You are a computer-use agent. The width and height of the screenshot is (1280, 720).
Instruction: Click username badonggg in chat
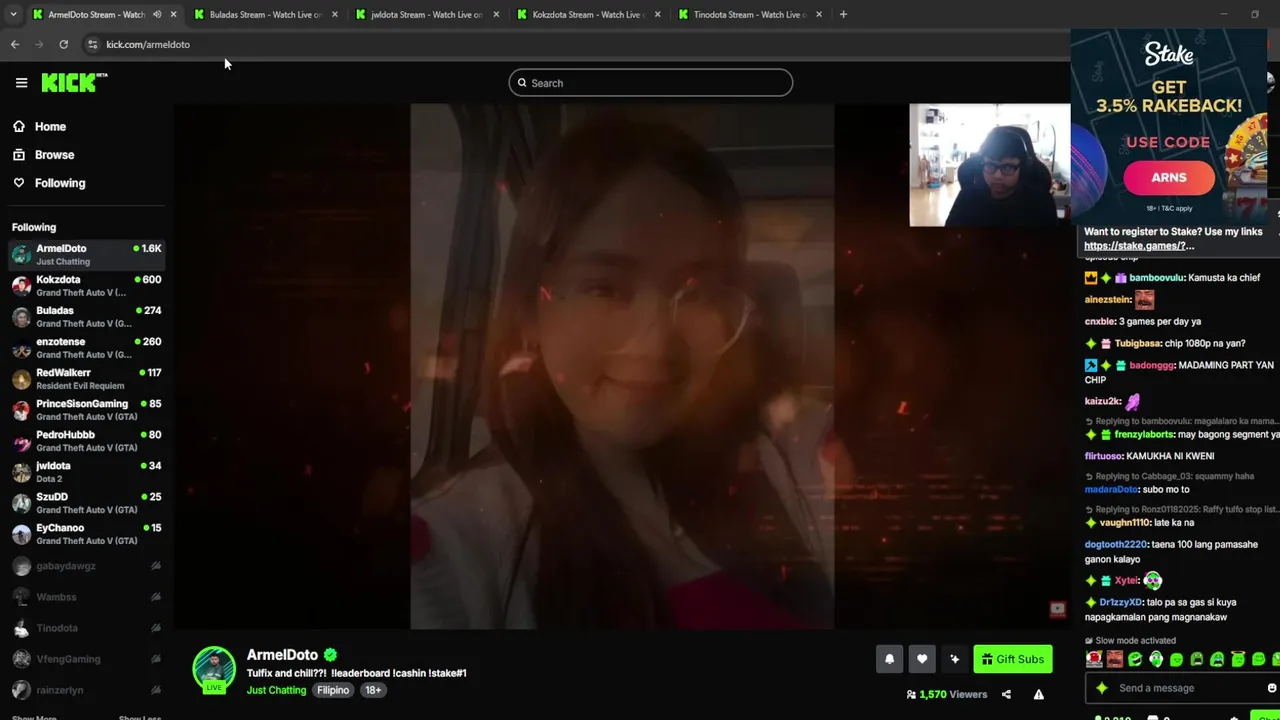(x=1152, y=366)
